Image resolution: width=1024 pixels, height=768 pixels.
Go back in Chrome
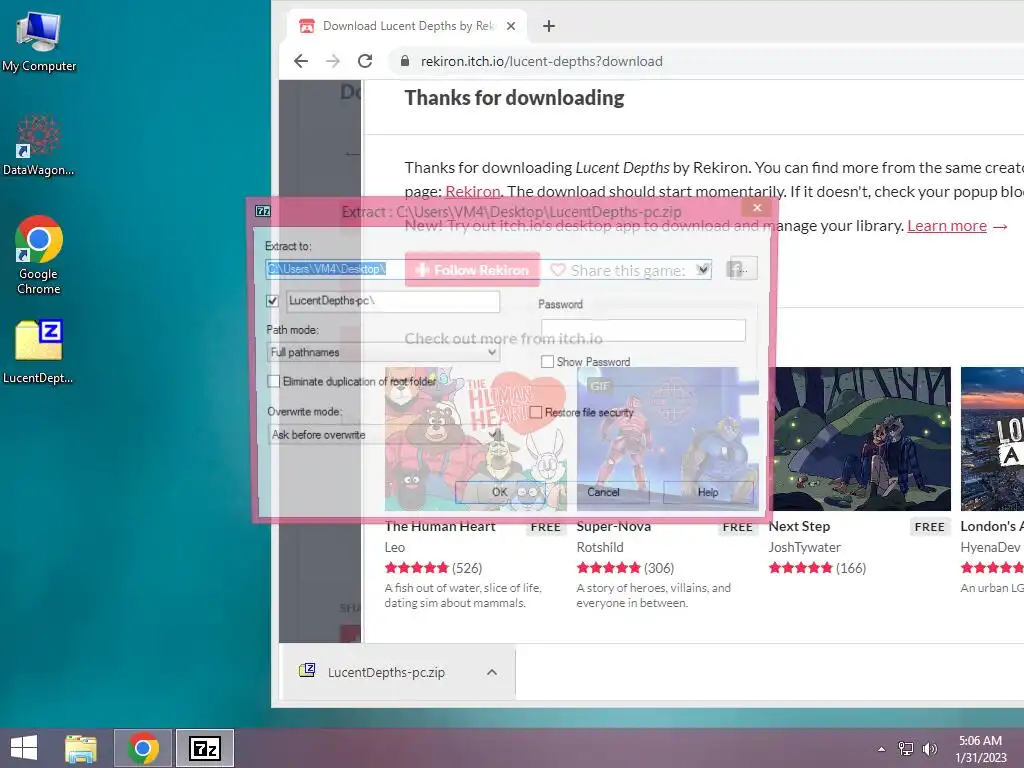(x=301, y=61)
